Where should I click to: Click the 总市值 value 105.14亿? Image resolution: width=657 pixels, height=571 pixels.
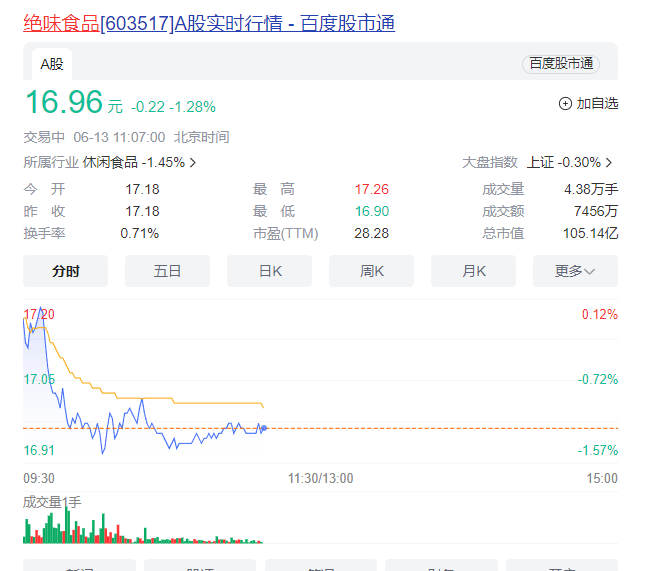[x=590, y=233]
